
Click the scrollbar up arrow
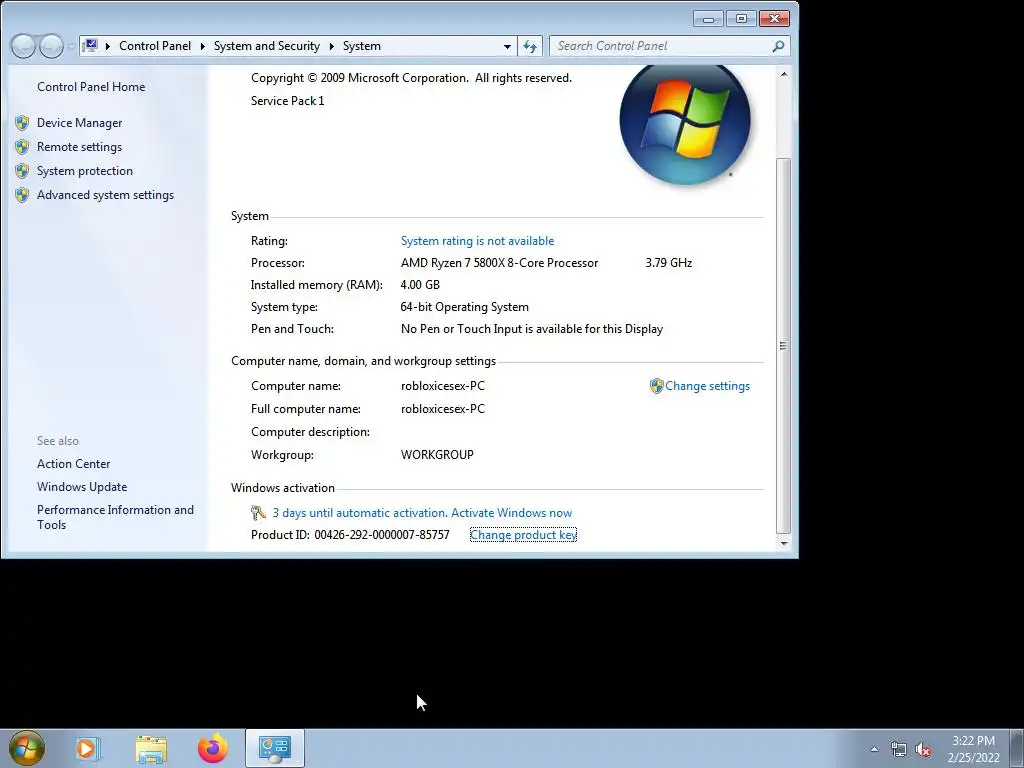click(x=784, y=74)
